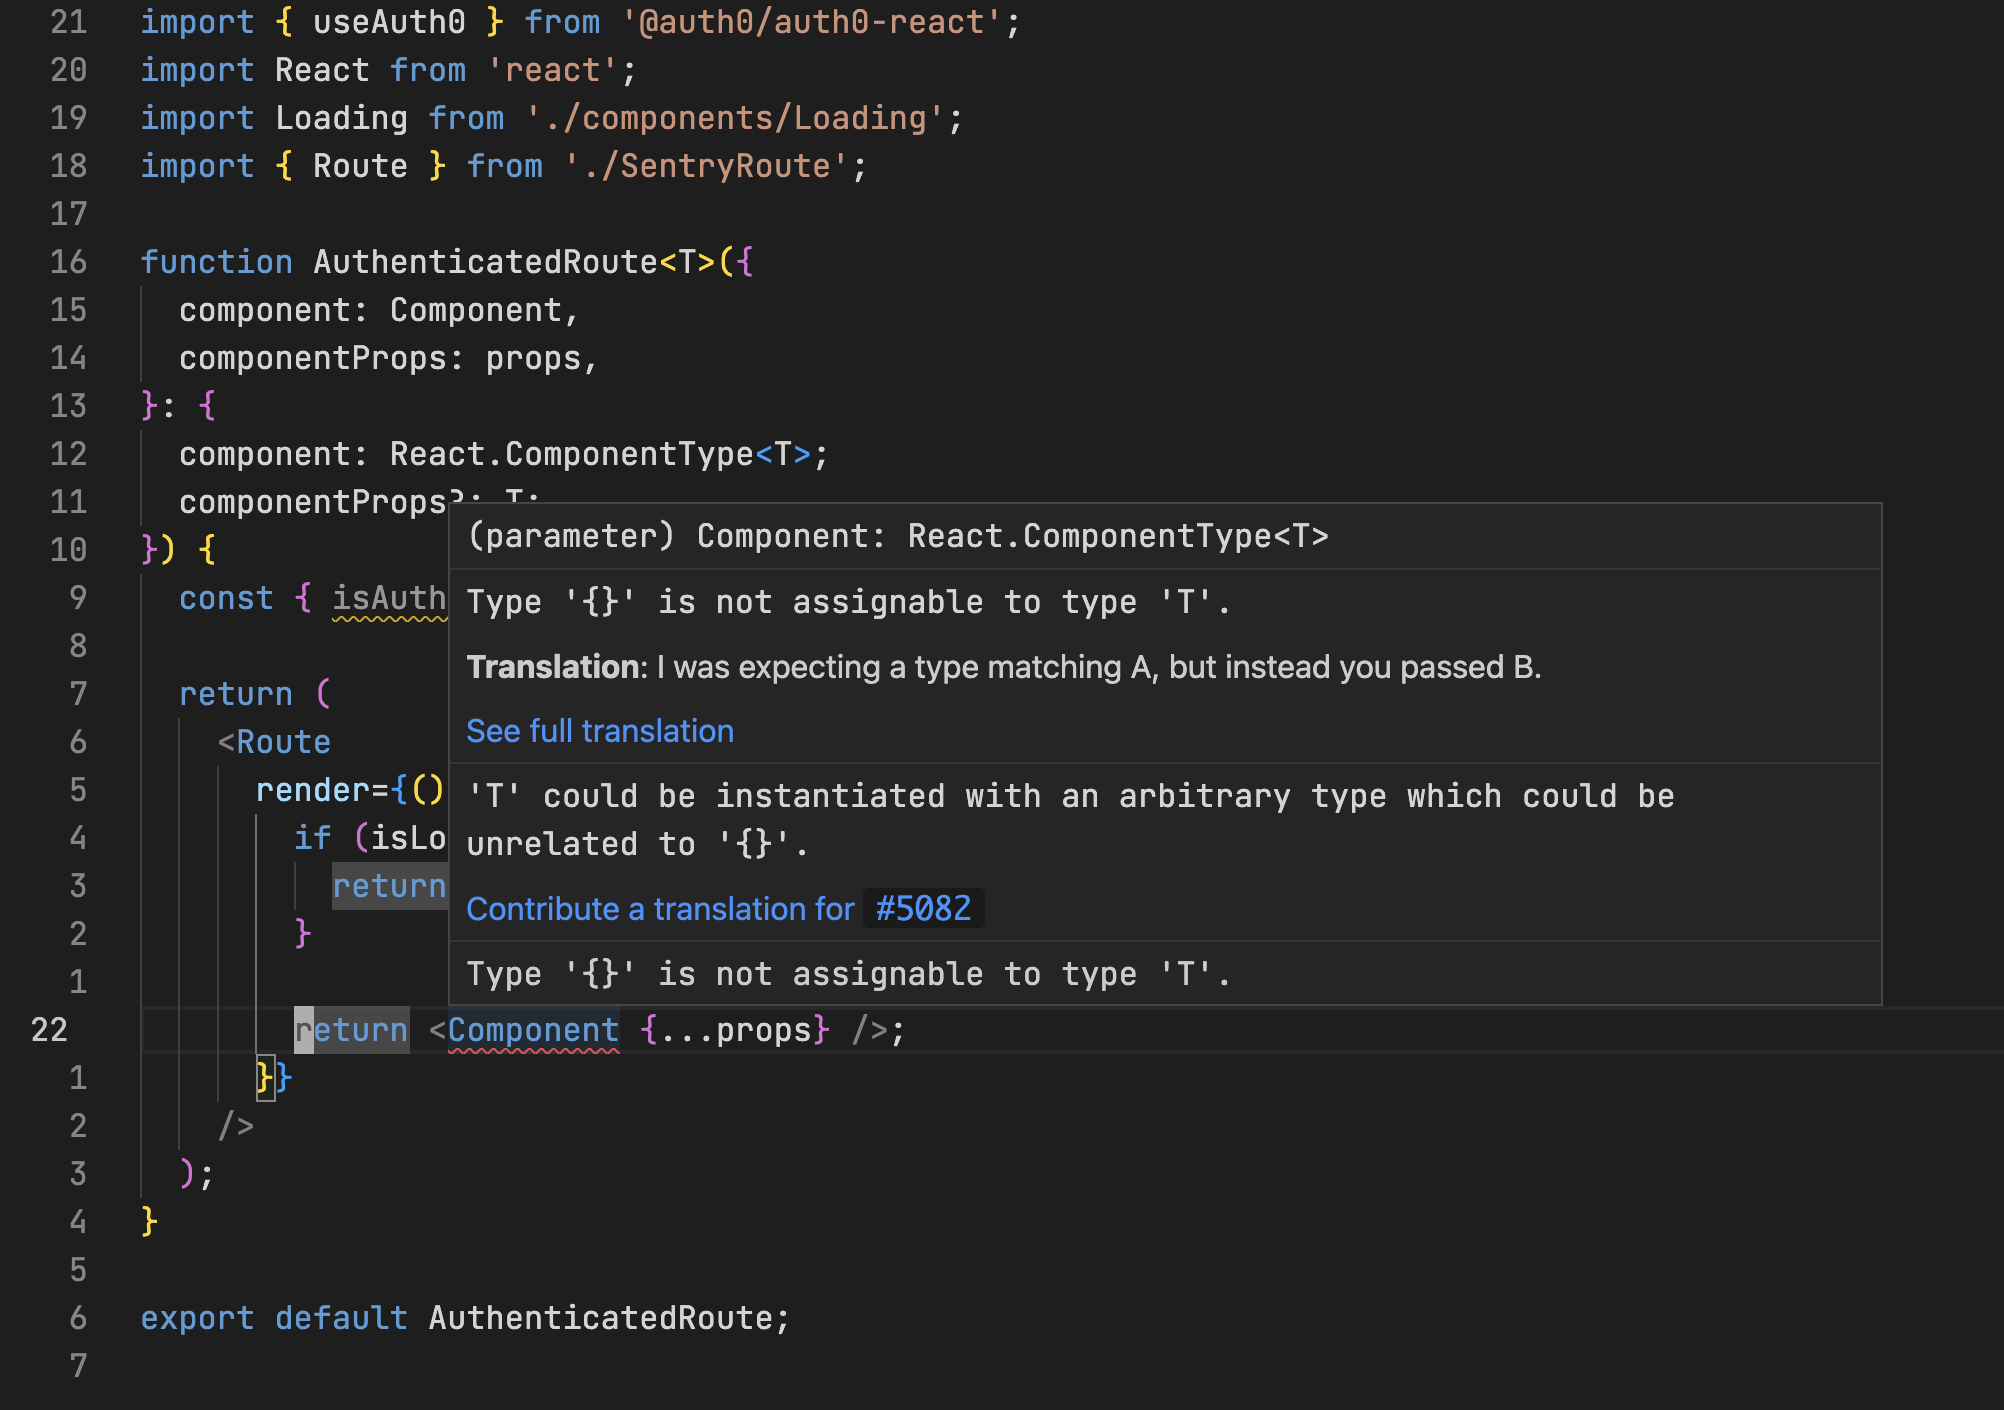Click the AuthenticatedRoute function name
The height and width of the screenshot is (1410, 2004).
[485, 262]
